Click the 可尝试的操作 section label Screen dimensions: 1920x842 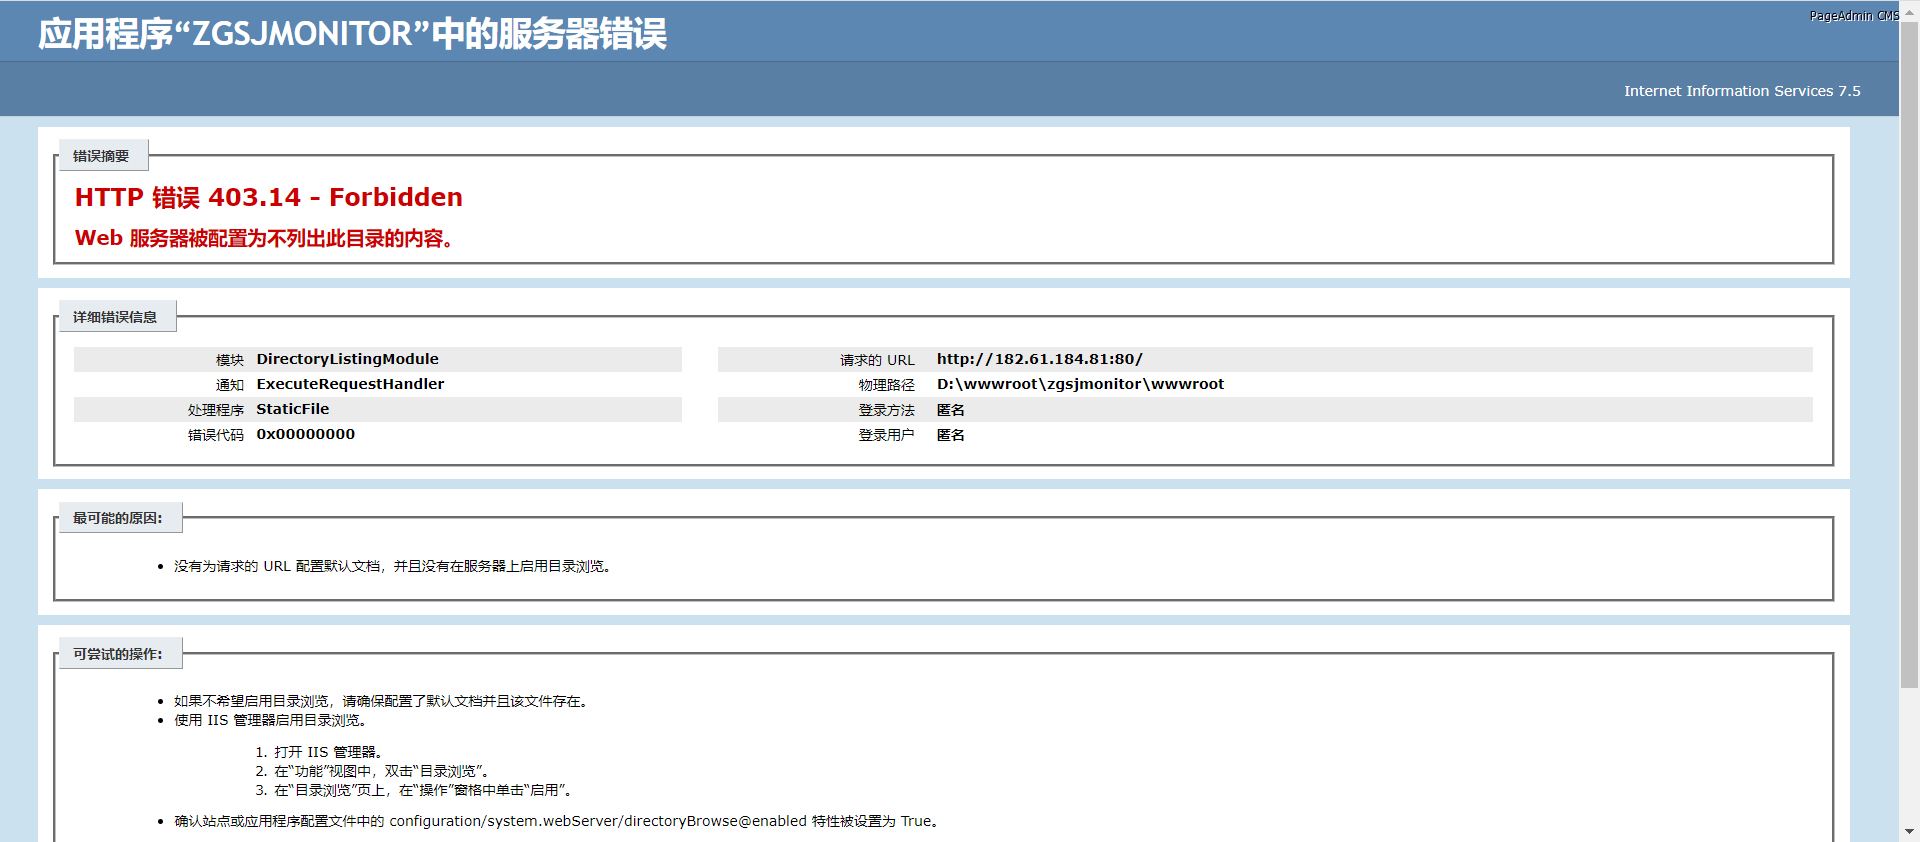[117, 654]
